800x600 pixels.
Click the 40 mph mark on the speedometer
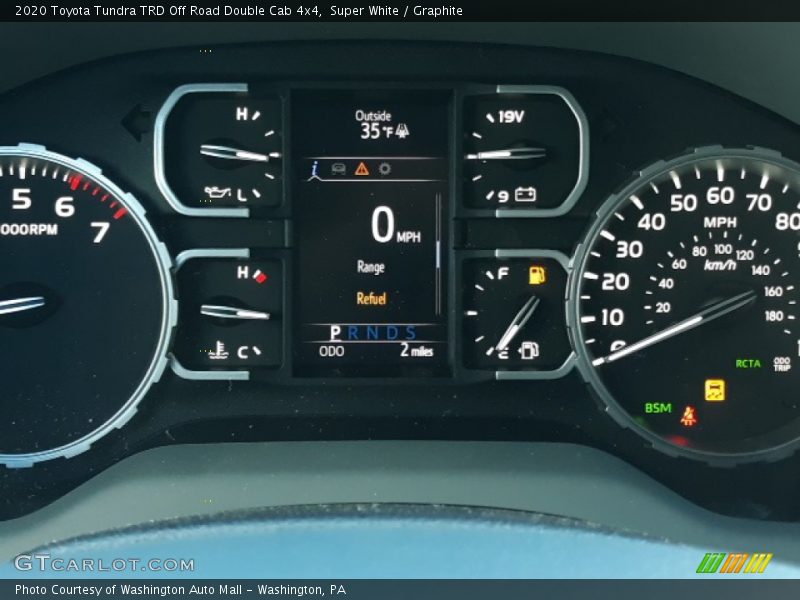point(651,222)
